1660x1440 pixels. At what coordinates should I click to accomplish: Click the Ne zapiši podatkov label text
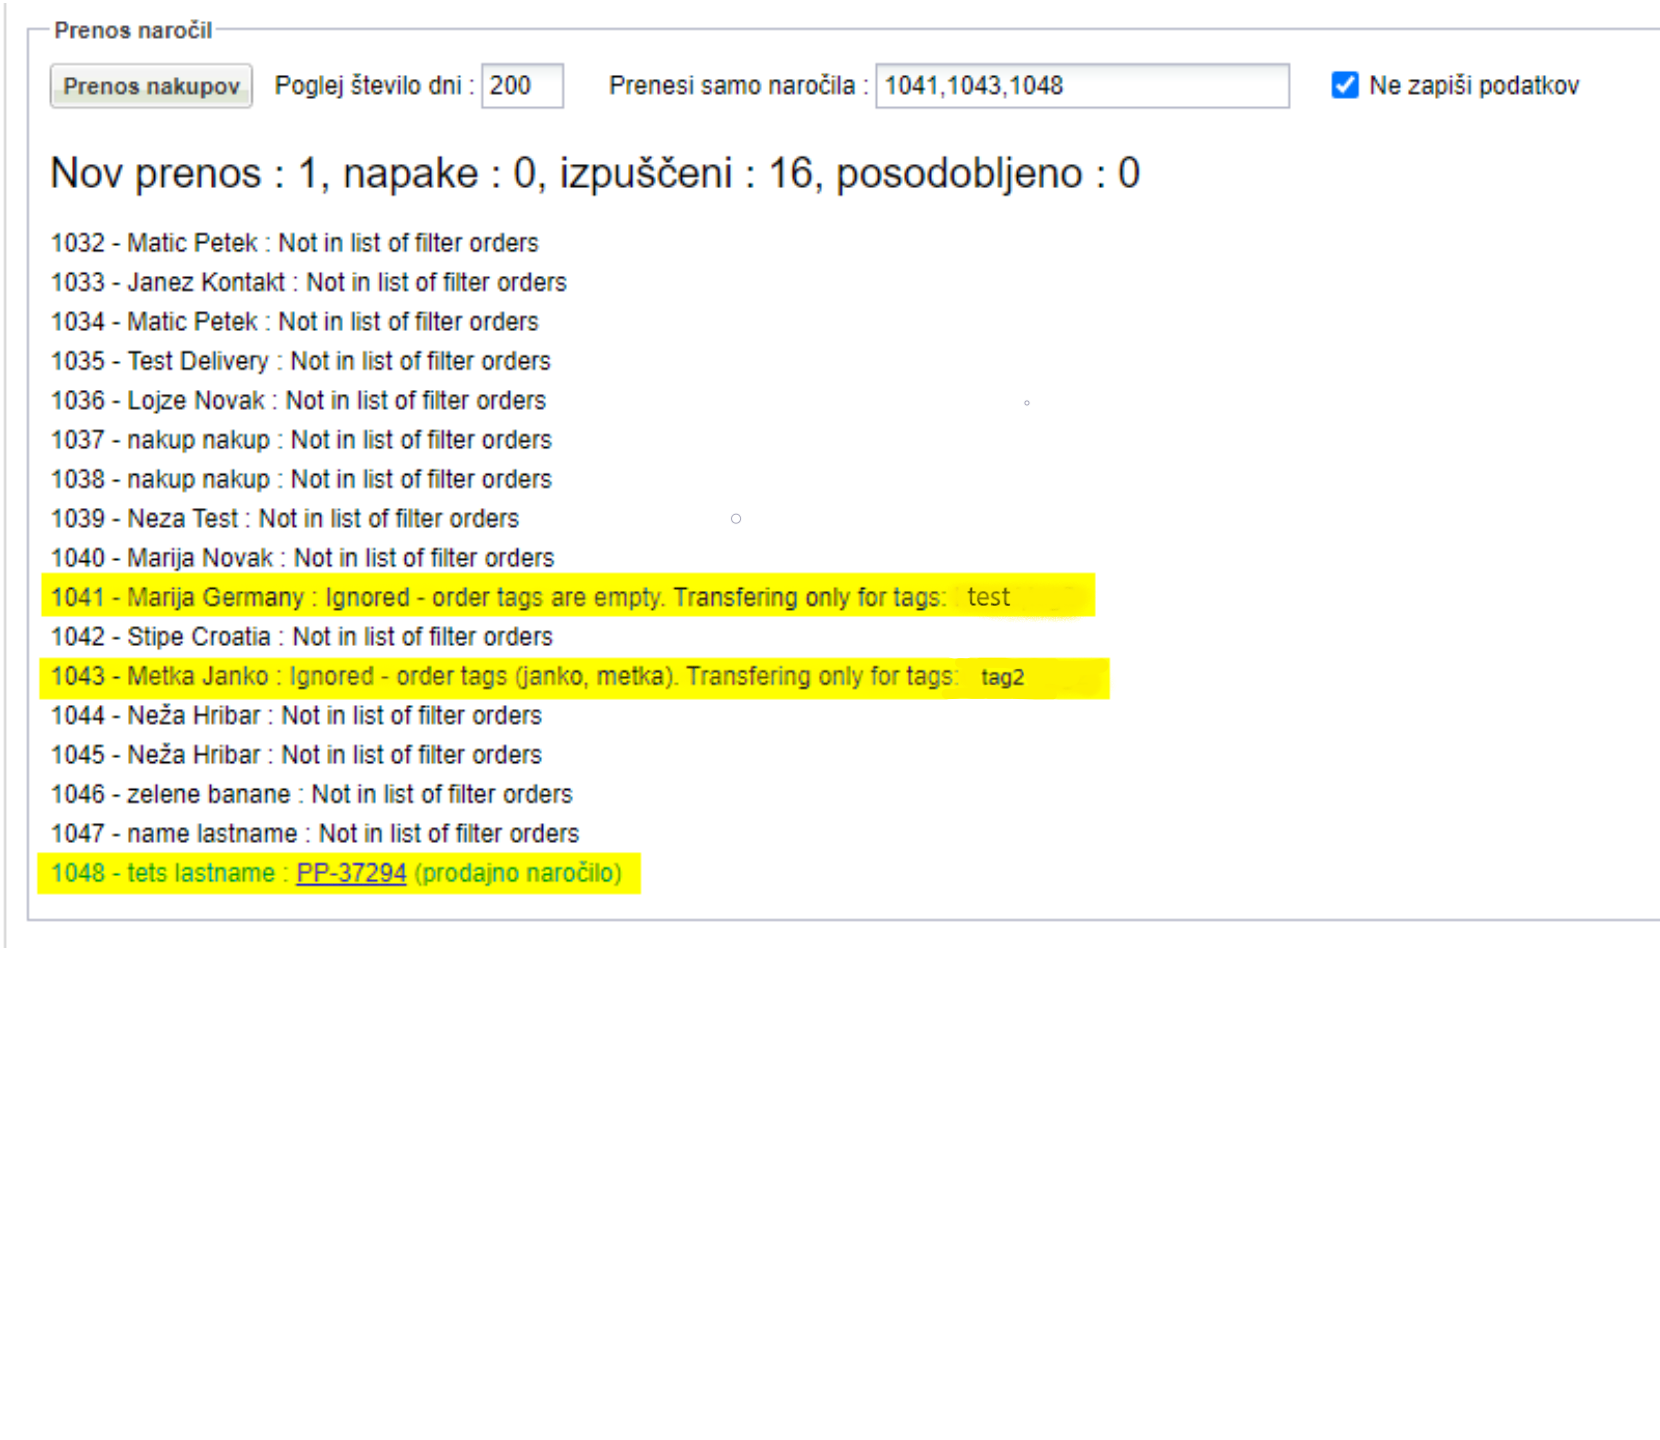click(x=1473, y=86)
